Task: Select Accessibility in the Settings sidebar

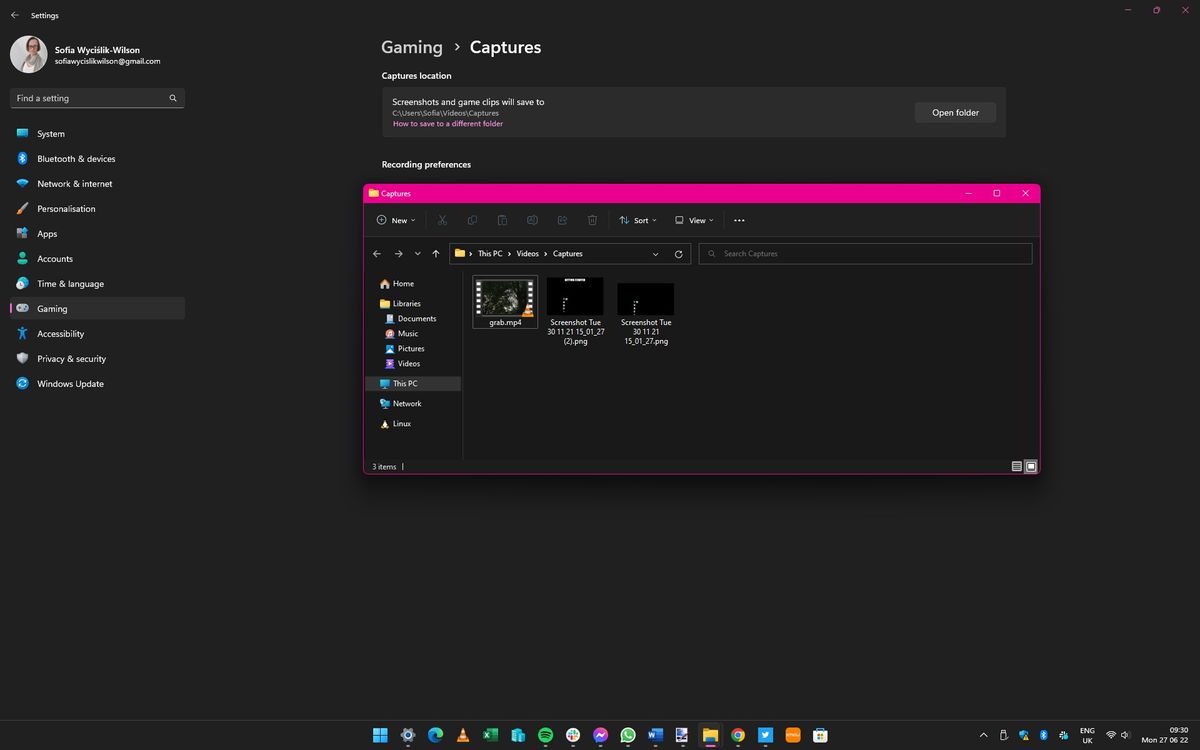Action: [x=60, y=333]
